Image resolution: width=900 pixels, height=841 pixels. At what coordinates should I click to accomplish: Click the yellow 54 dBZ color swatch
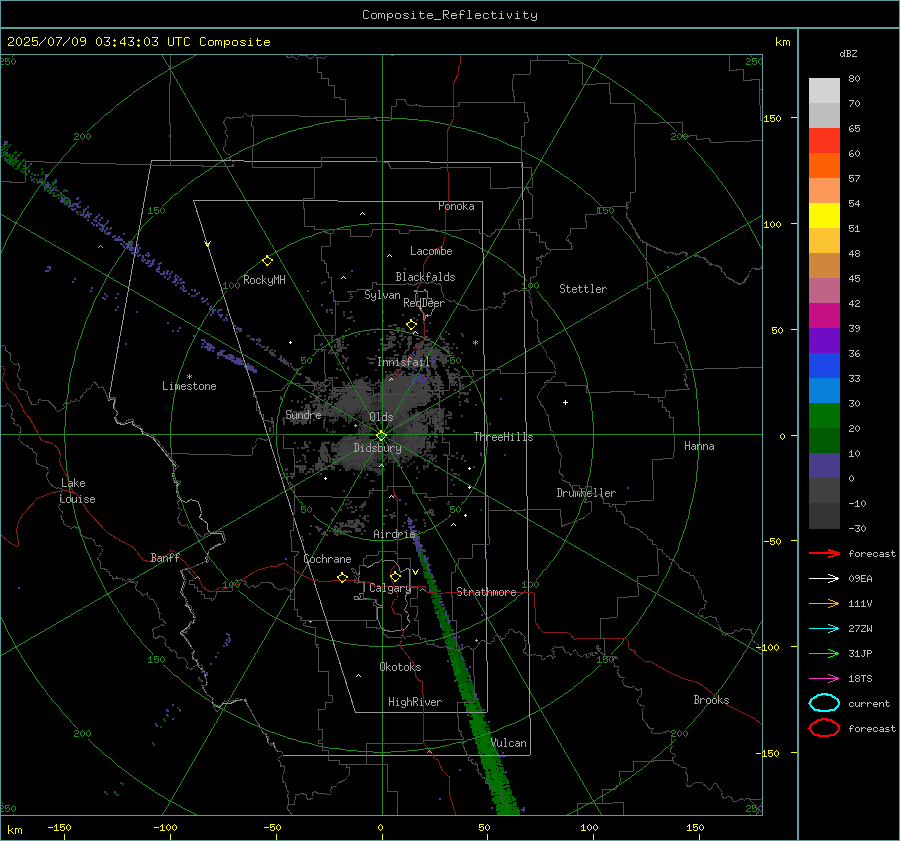tap(824, 215)
